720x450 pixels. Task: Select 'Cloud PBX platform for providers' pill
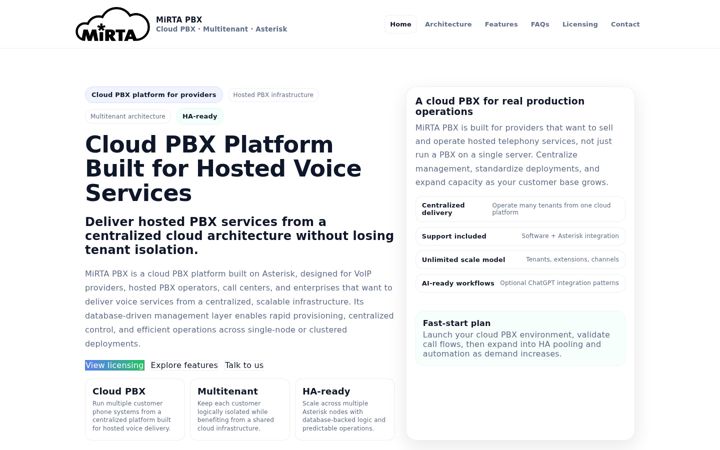154,95
